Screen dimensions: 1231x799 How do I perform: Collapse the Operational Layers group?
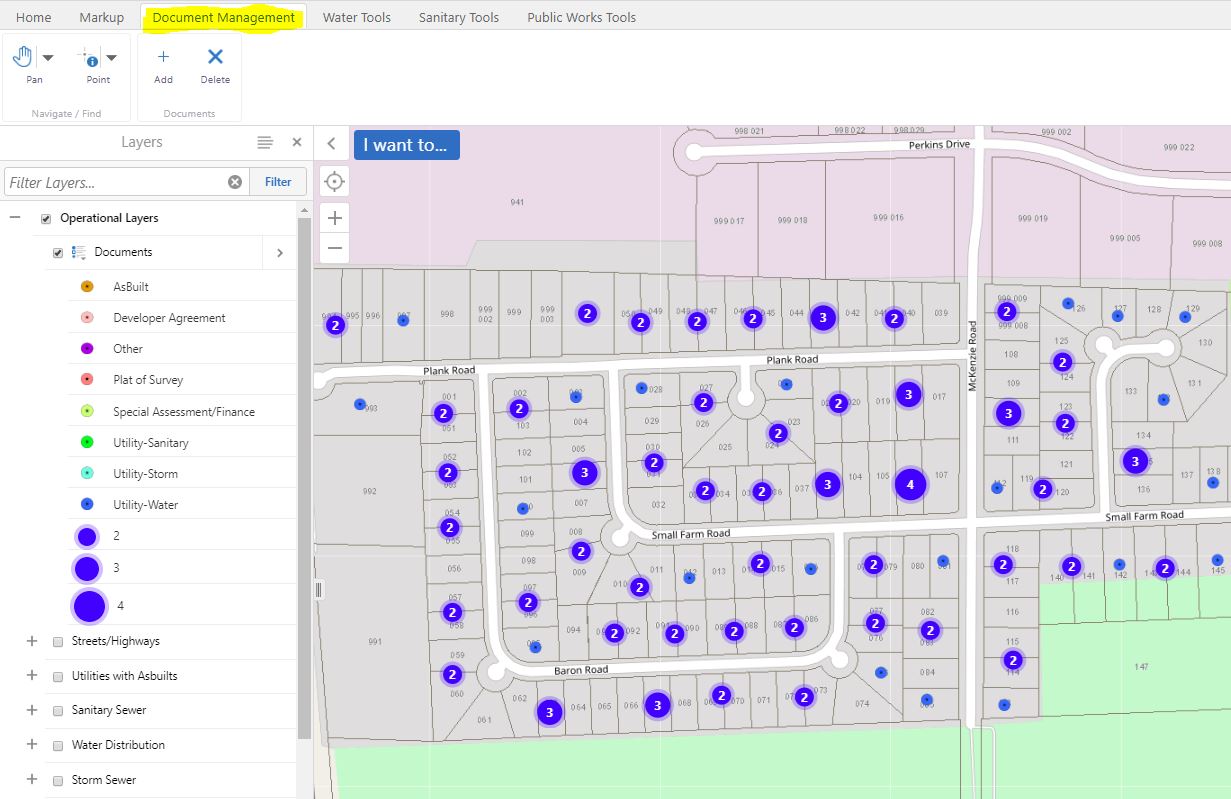[x=15, y=218]
